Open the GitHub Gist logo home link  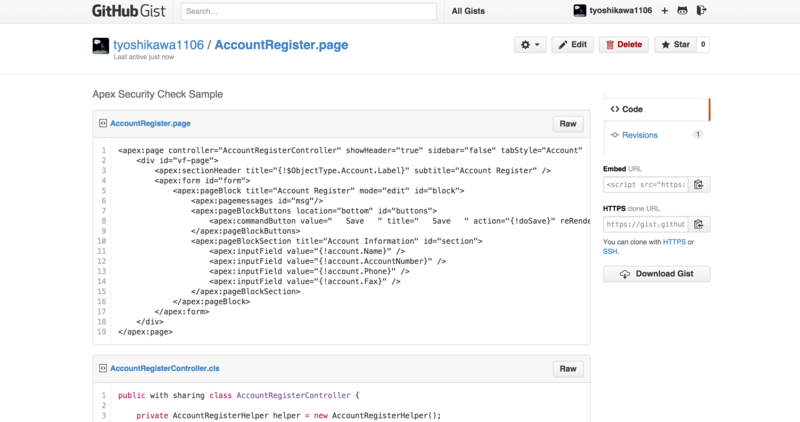pos(129,11)
